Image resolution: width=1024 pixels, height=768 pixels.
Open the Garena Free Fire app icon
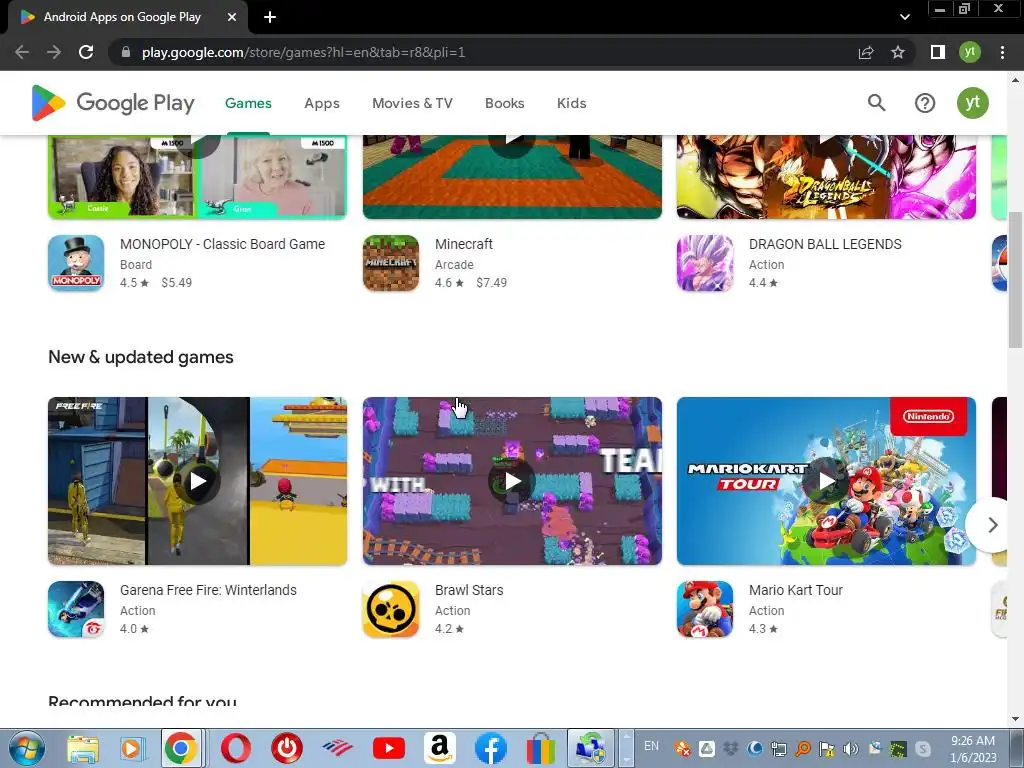click(x=76, y=609)
